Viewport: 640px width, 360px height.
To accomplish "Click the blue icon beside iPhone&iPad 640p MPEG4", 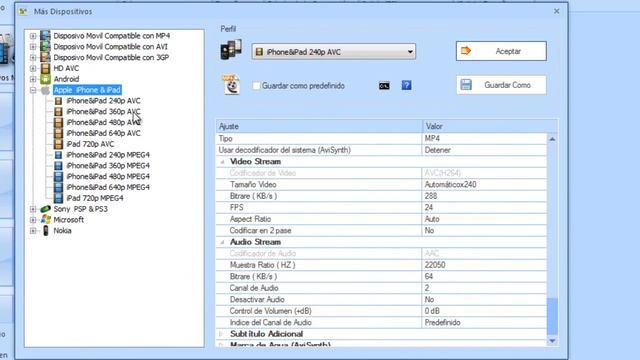I will [58, 187].
